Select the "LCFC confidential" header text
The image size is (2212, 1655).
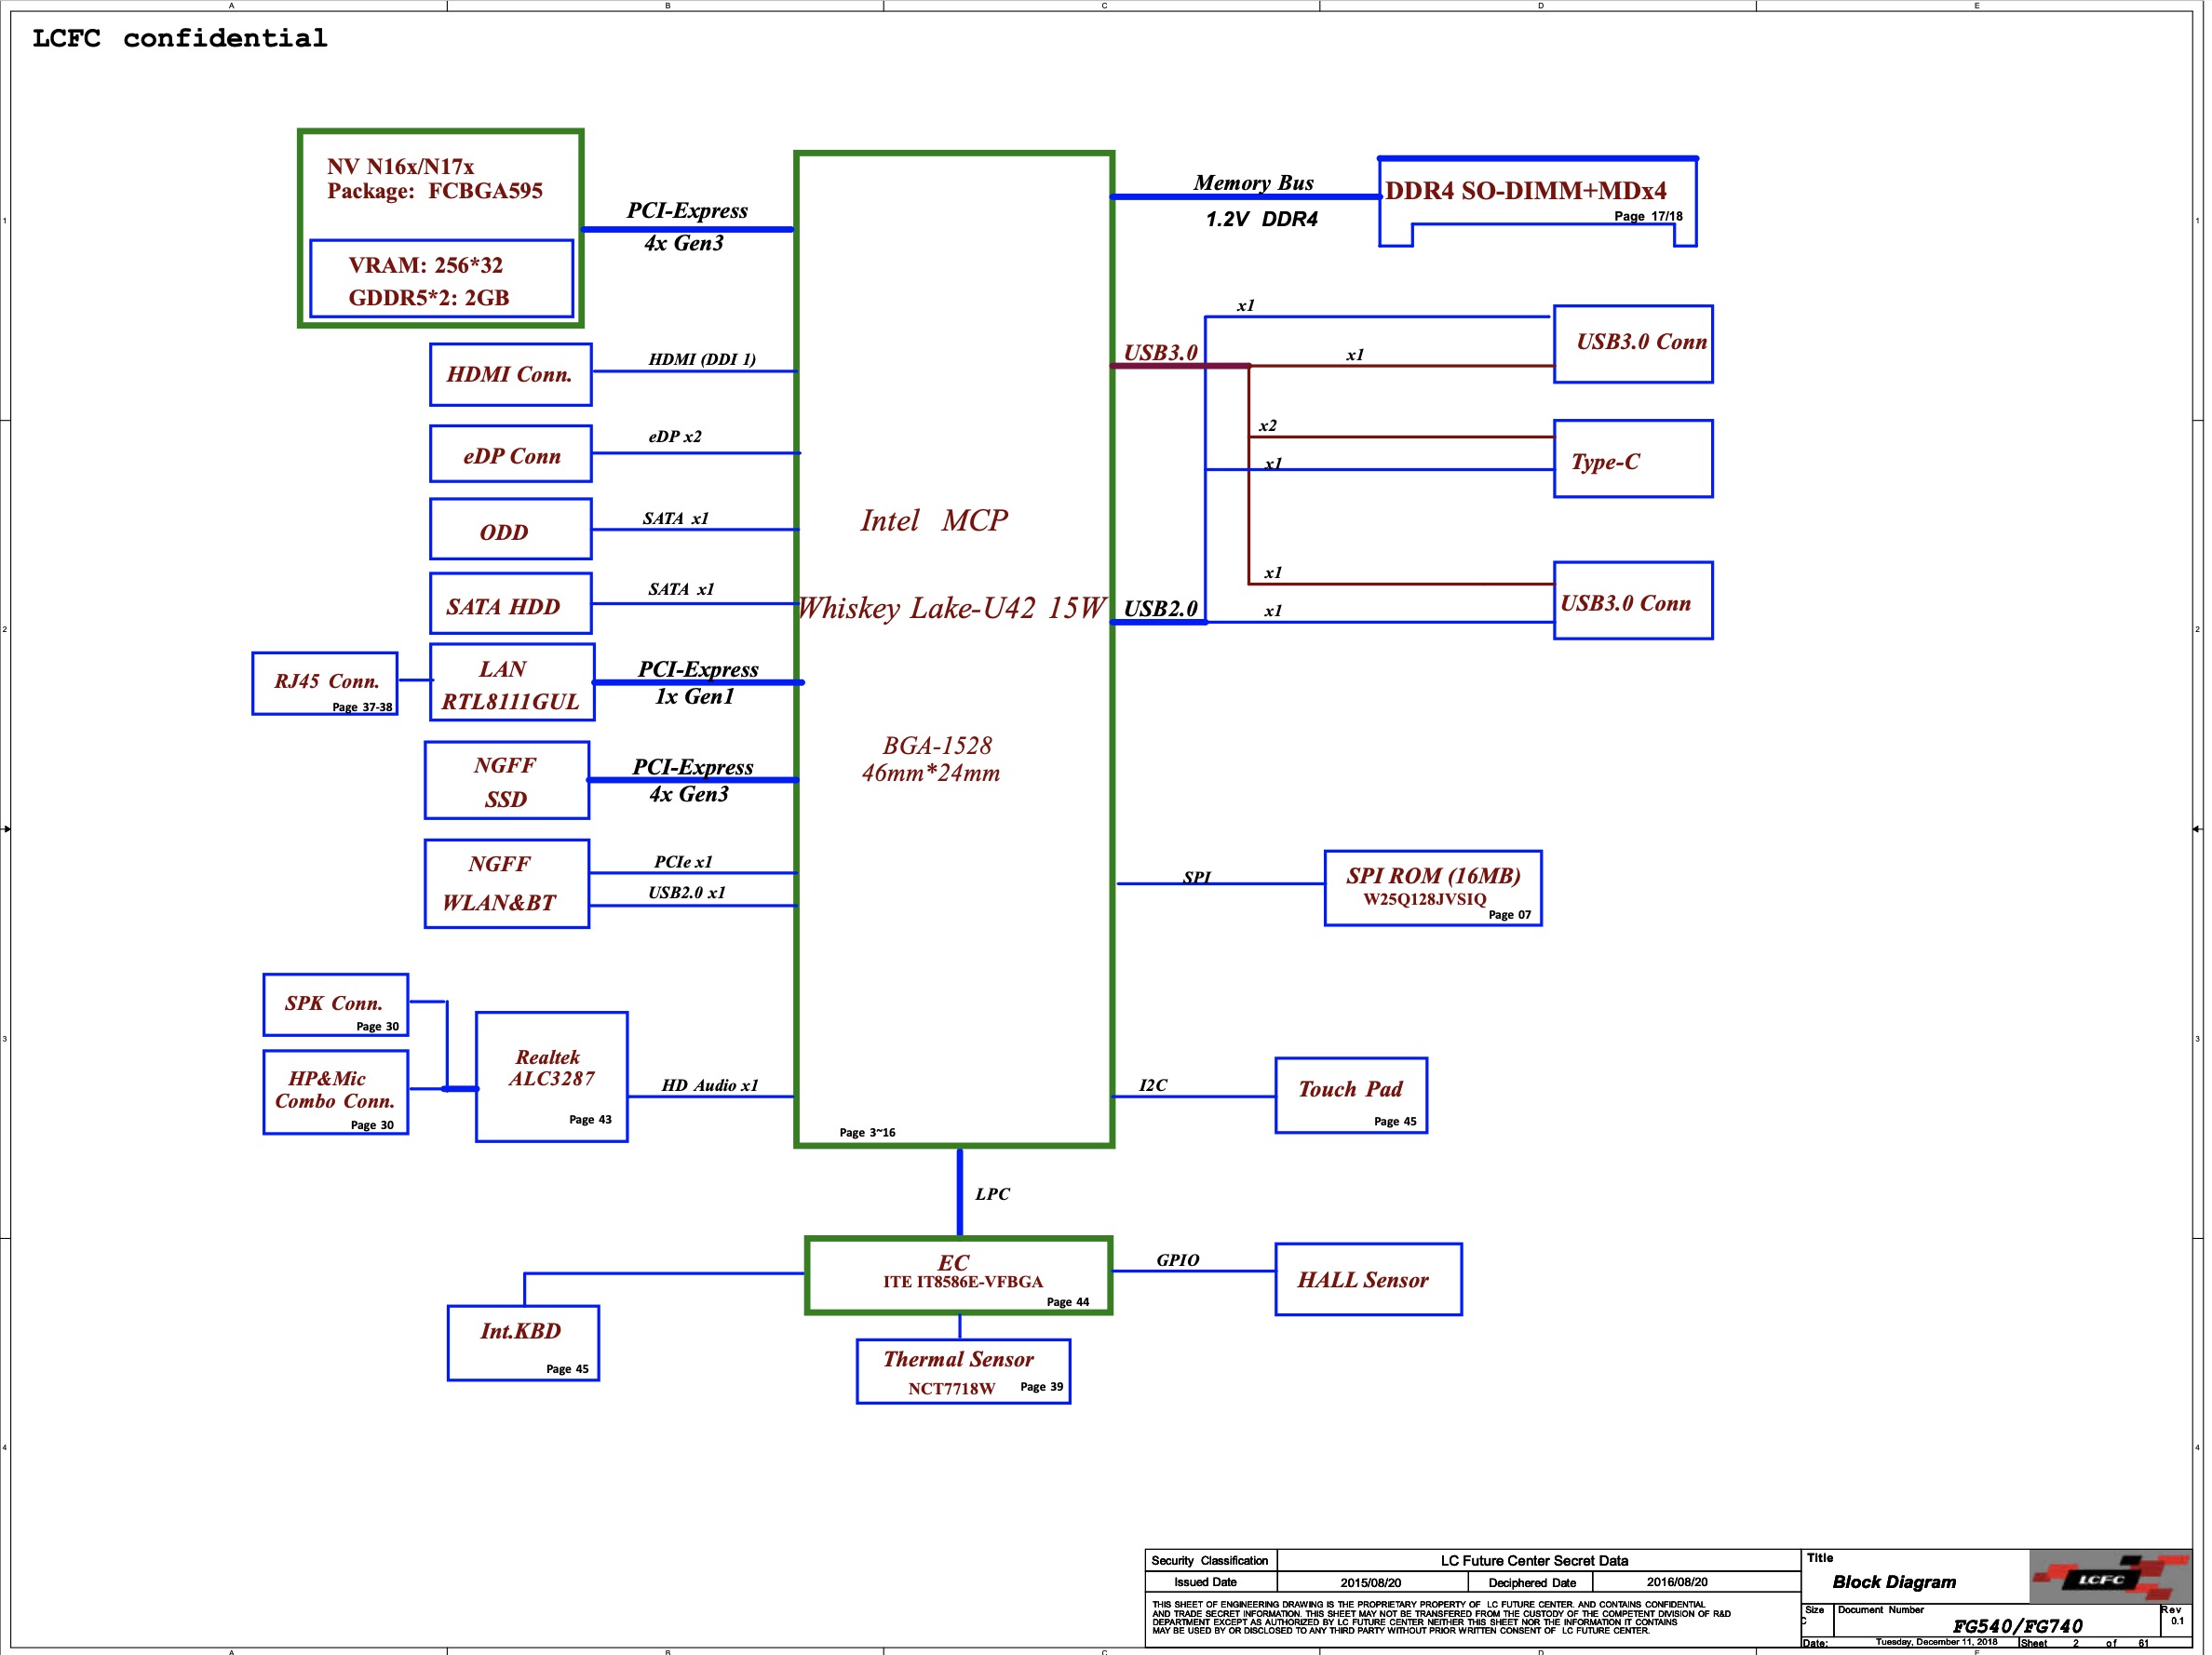180,38
